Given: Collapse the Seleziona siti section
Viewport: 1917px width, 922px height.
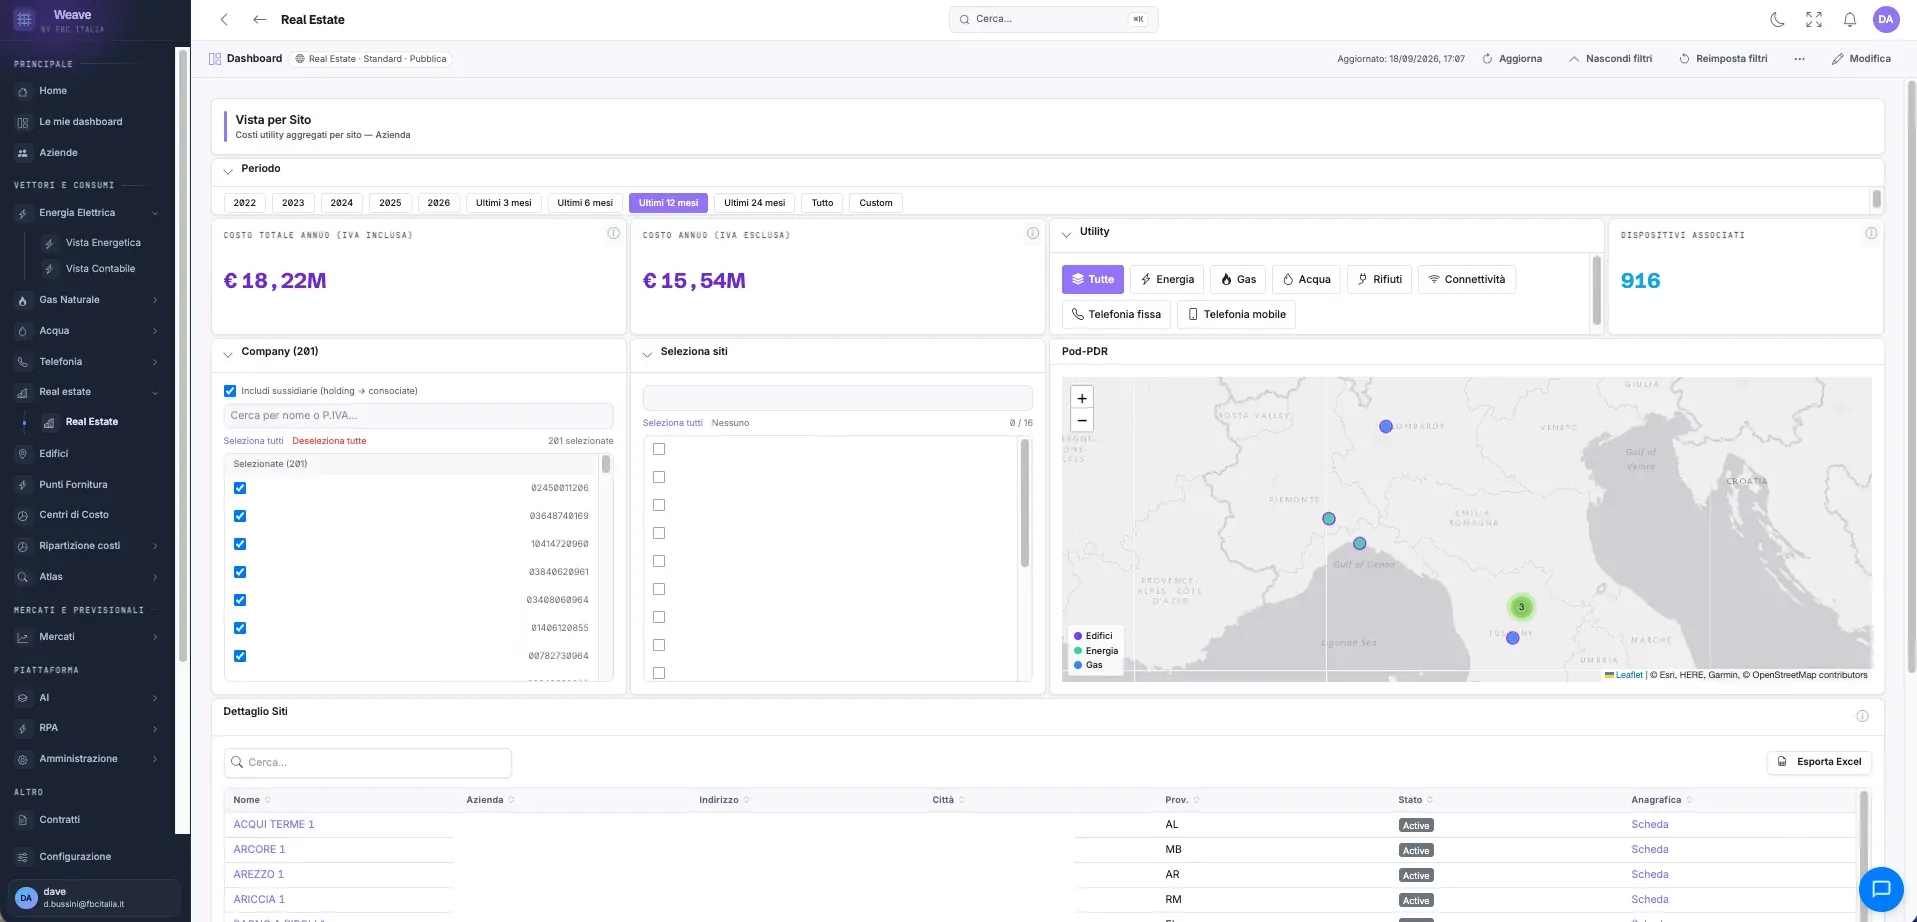Looking at the screenshot, I should point(647,354).
